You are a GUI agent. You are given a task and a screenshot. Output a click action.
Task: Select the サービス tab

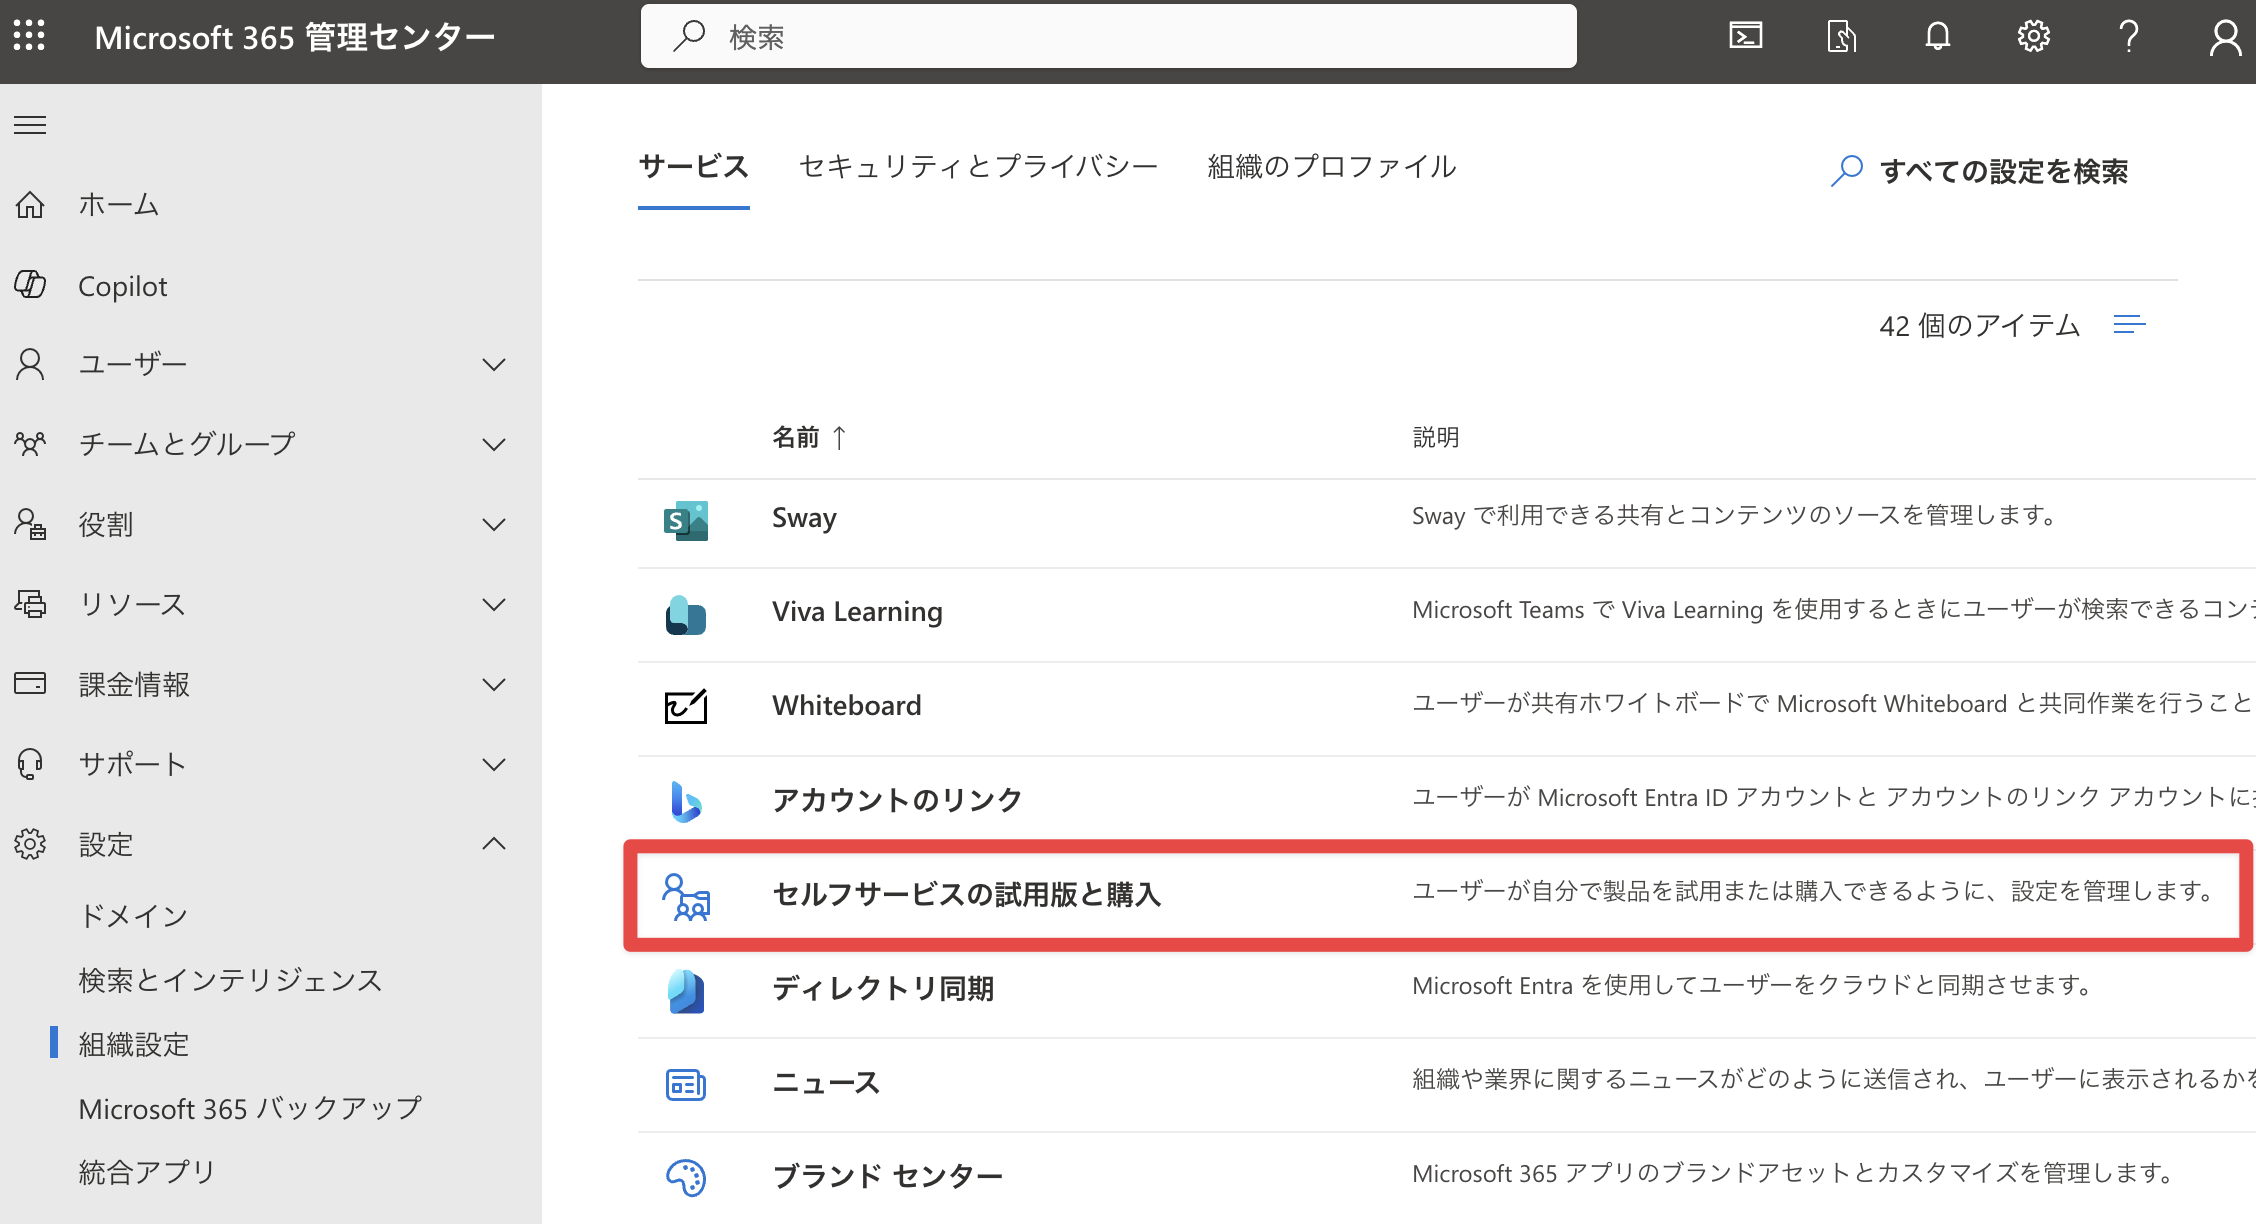[694, 166]
